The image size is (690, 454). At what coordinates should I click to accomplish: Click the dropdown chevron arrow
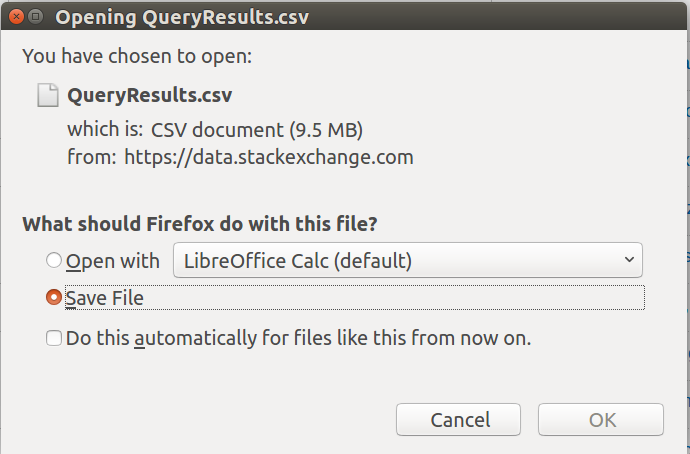(628, 260)
